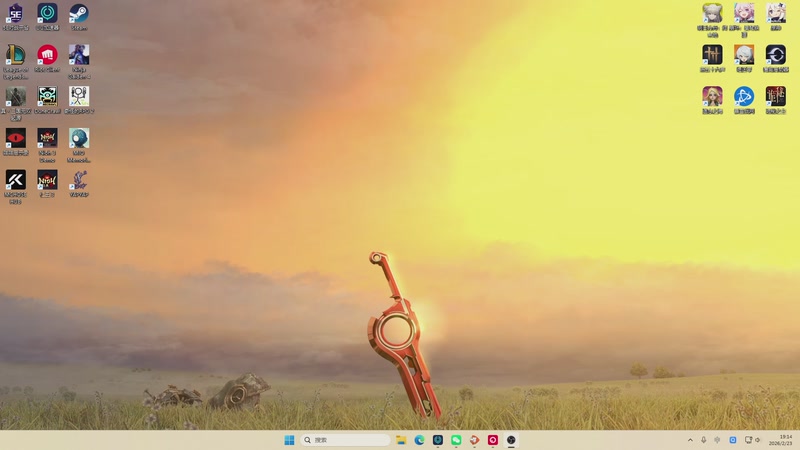The image size is (800, 450).
Task: Open WeChat from the taskbar
Action: point(456,440)
